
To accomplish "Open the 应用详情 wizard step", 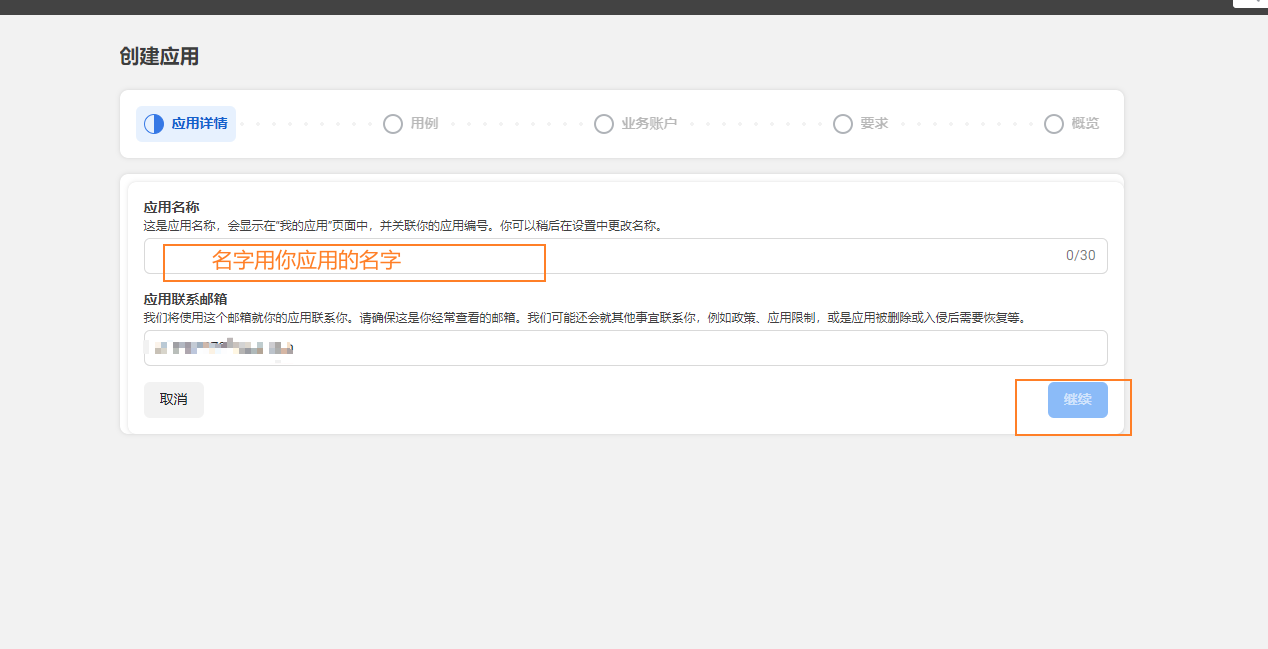I will pyautogui.click(x=185, y=124).
